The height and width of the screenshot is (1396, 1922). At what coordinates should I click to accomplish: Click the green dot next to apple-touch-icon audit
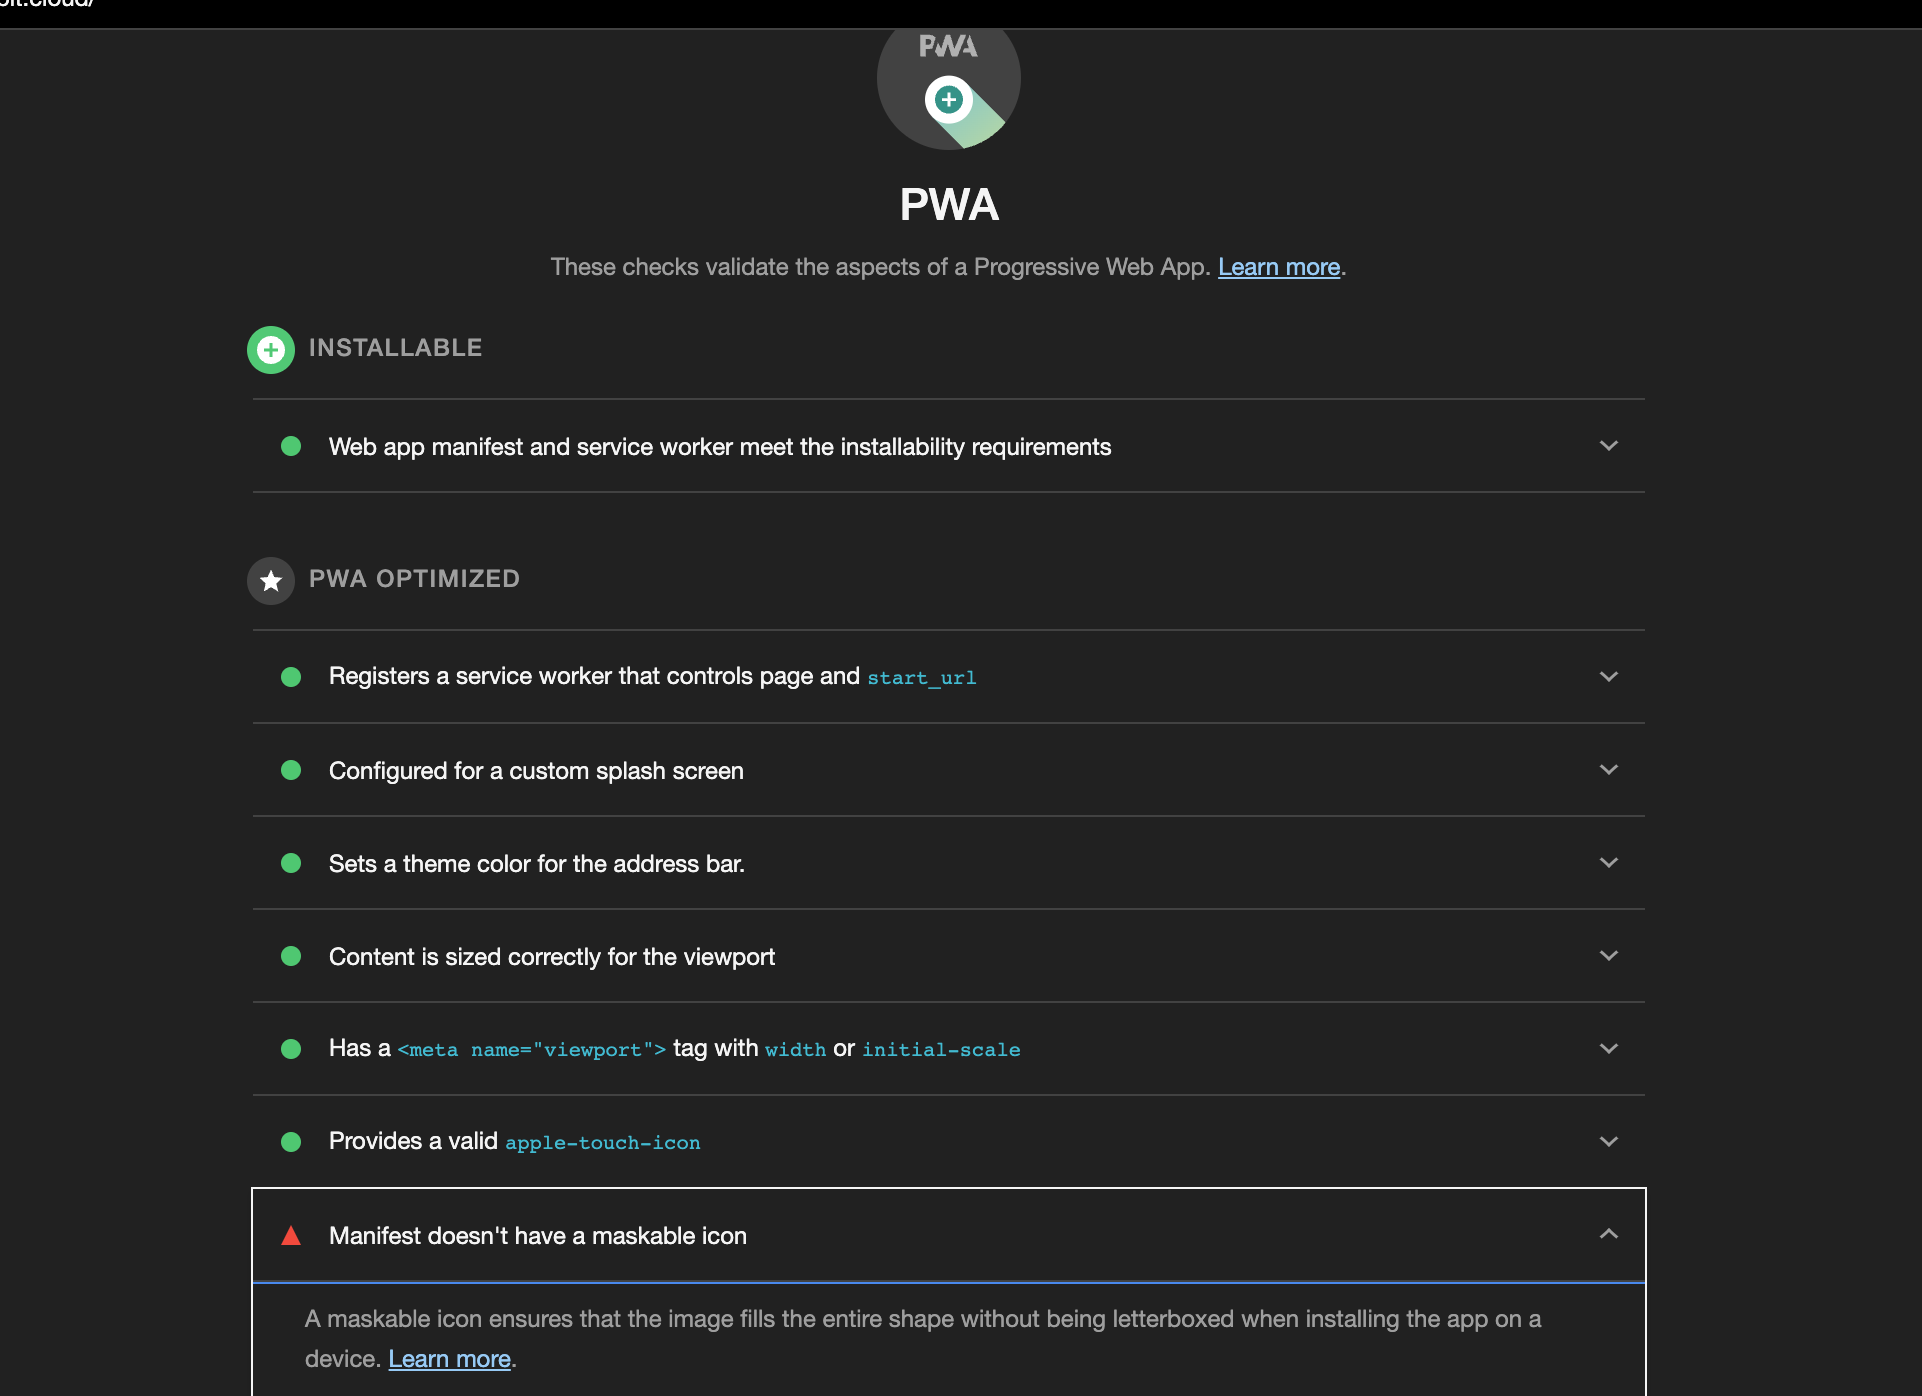click(x=292, y=1142)
